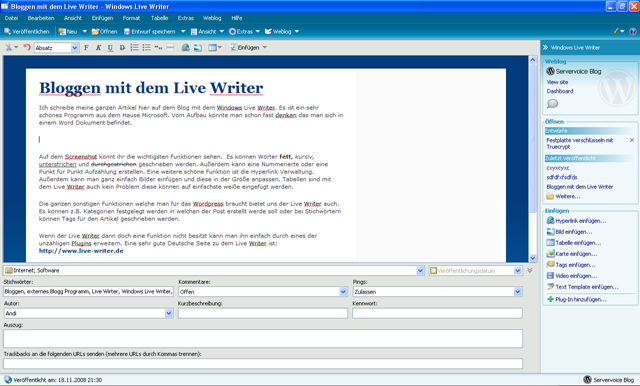Open the Format menu
640x386 pixels.
[131, 18]
